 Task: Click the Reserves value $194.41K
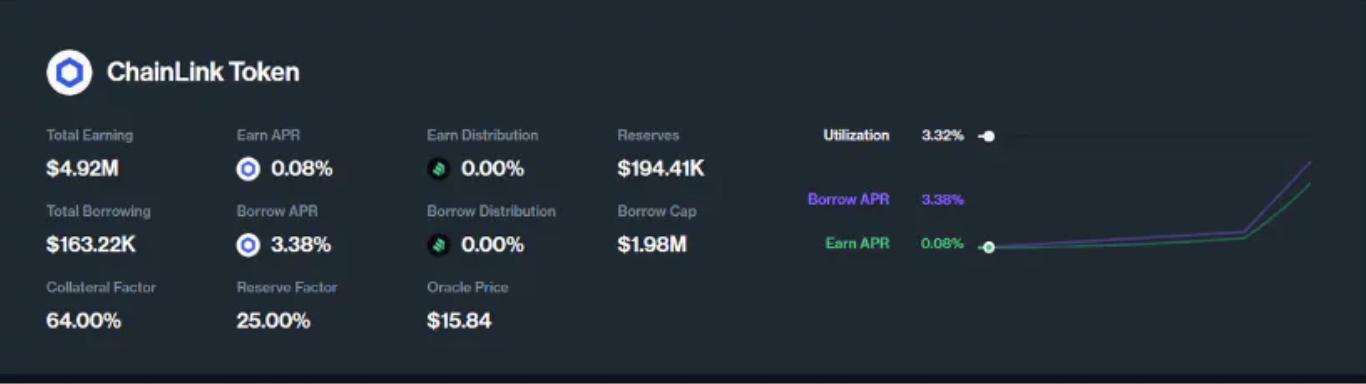(x=661, y=169)
